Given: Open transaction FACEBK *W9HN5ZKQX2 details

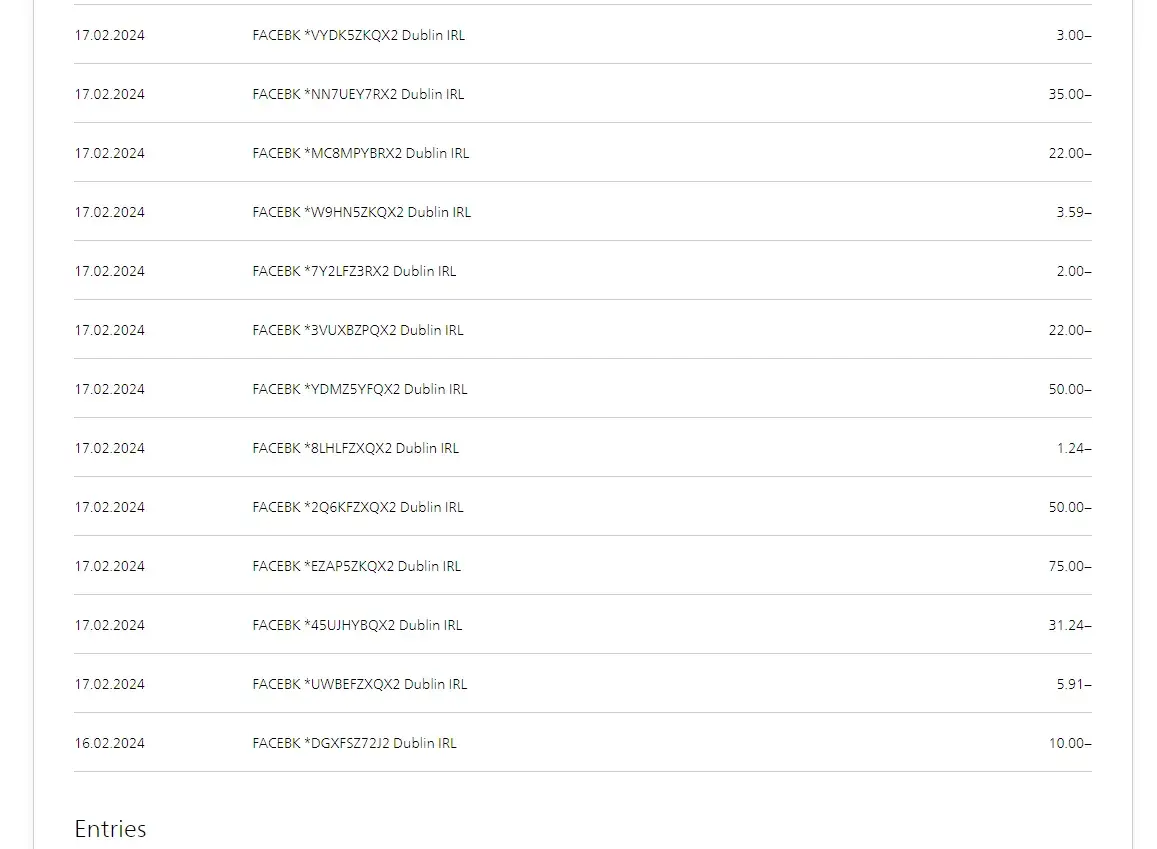Looking at the screenshot, I should (361, 212).
